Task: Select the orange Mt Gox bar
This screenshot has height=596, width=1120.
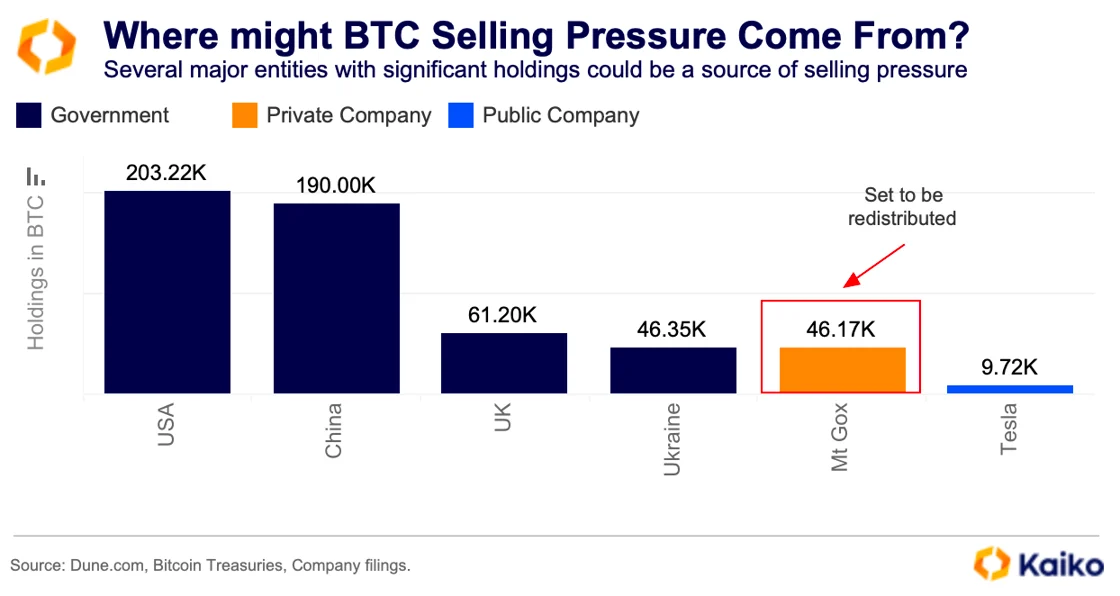Action: point(842,370)
